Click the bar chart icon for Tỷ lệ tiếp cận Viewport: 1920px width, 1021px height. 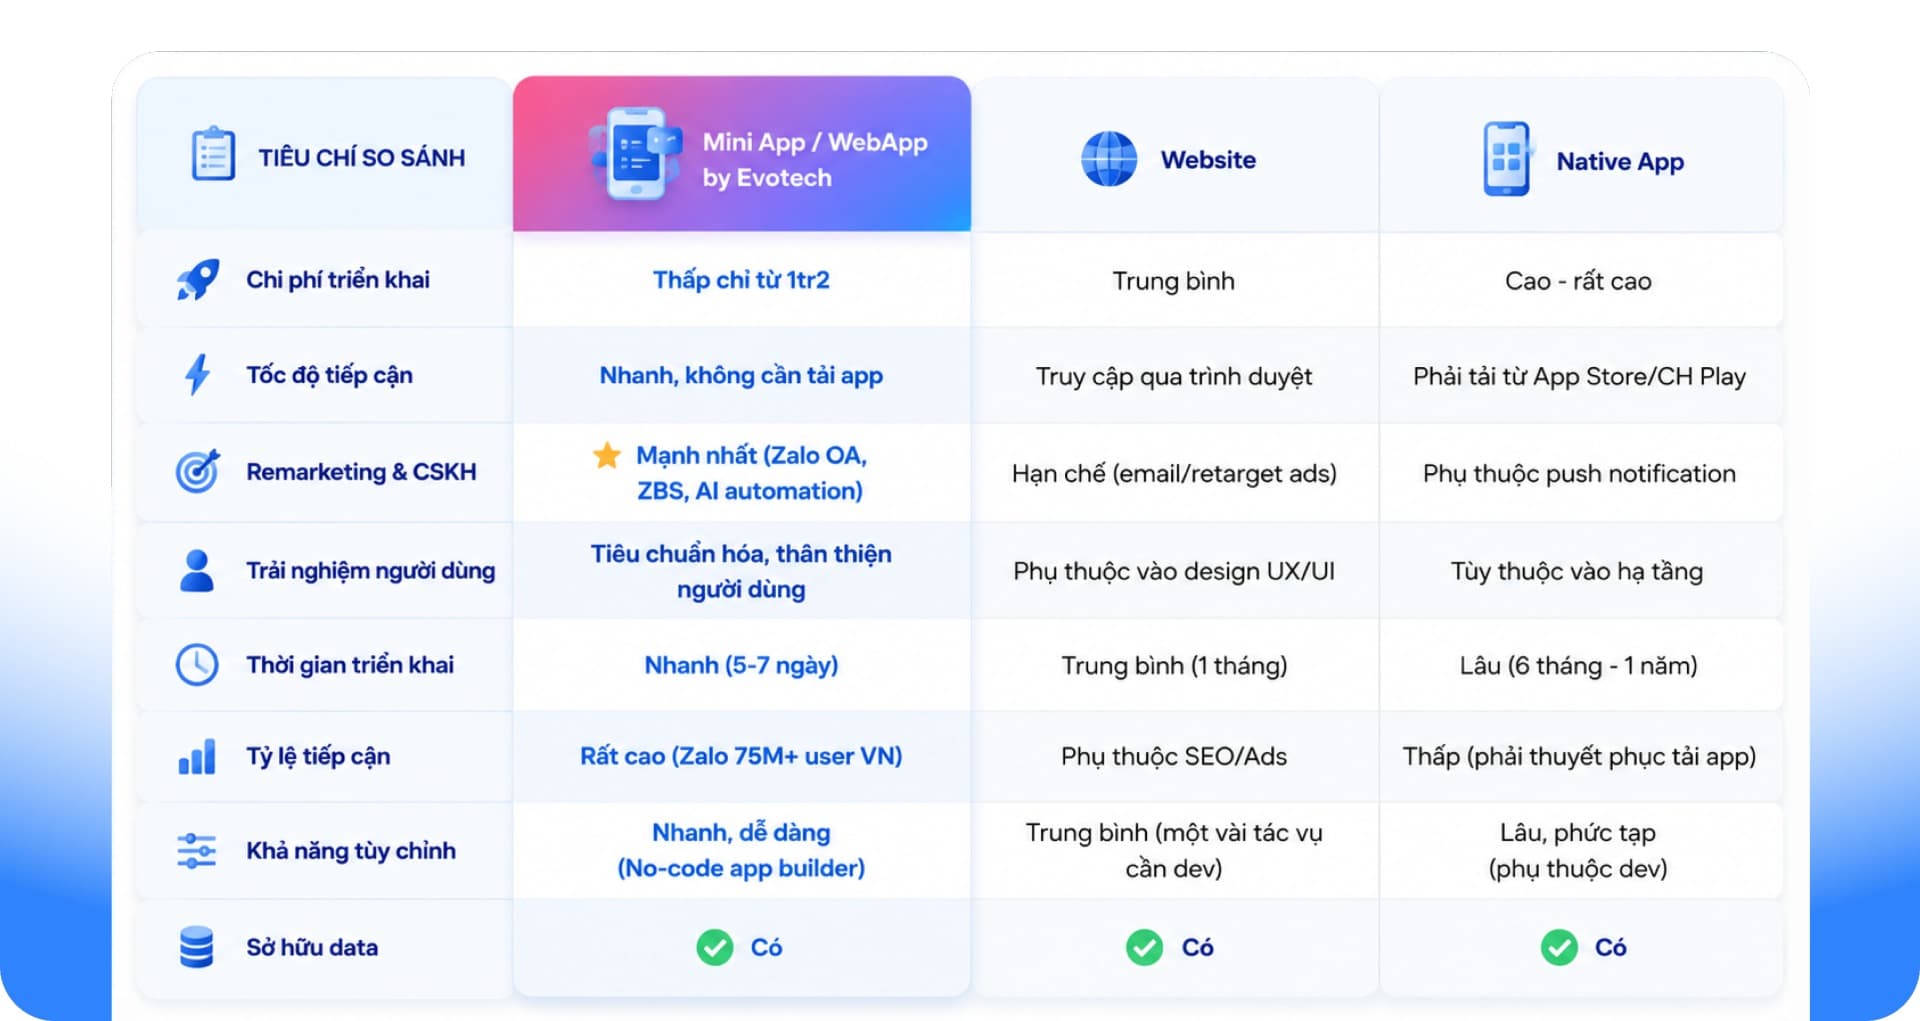[x=197, y=757]
